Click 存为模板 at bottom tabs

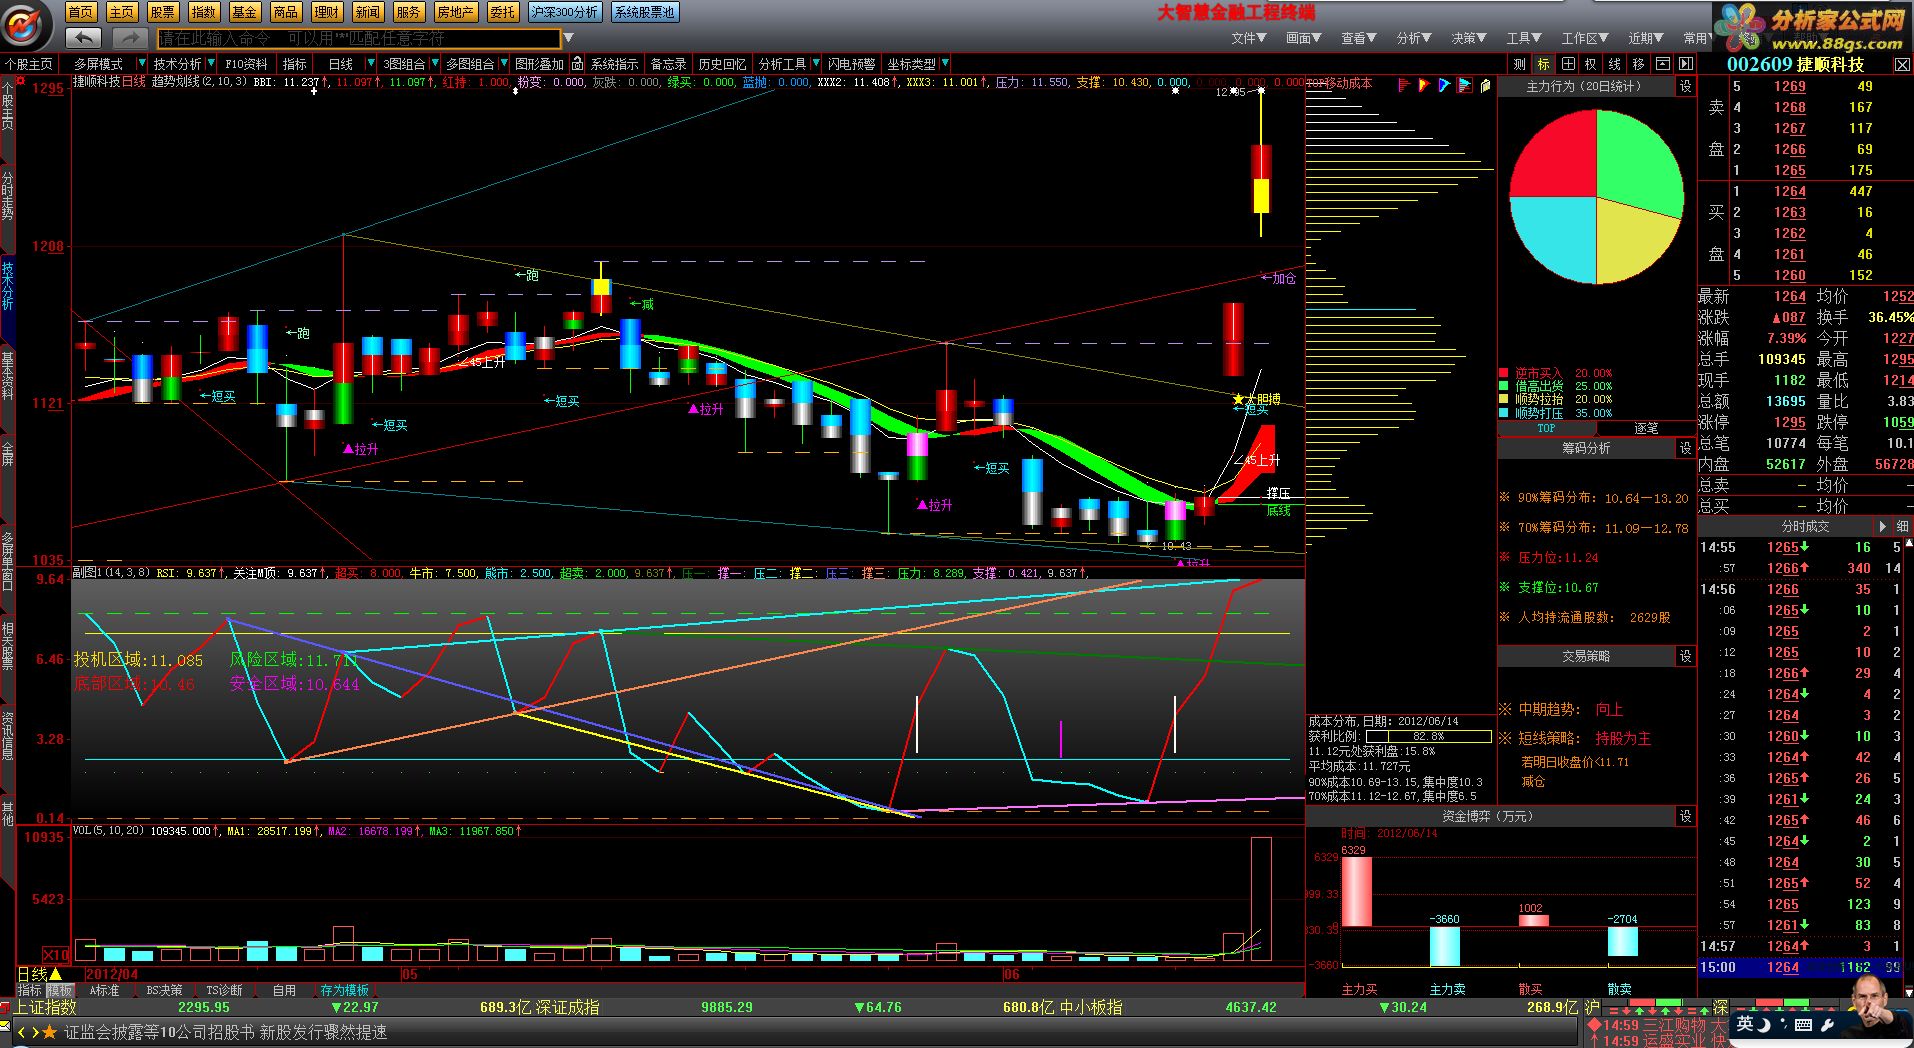click(345, 990)
